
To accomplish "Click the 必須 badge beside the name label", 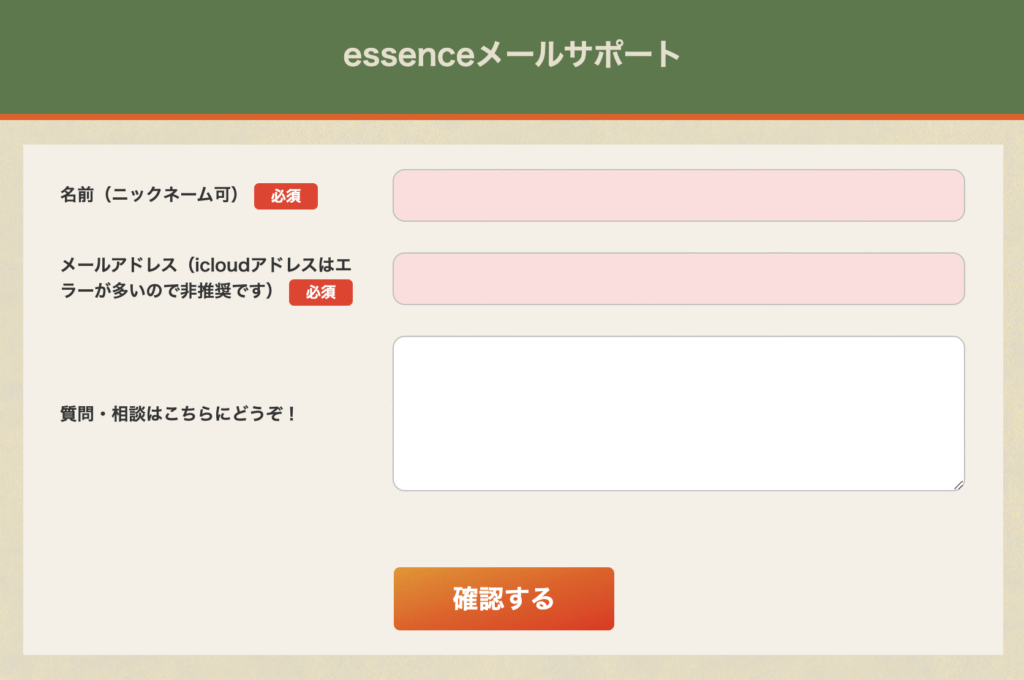I will (286, 196).
